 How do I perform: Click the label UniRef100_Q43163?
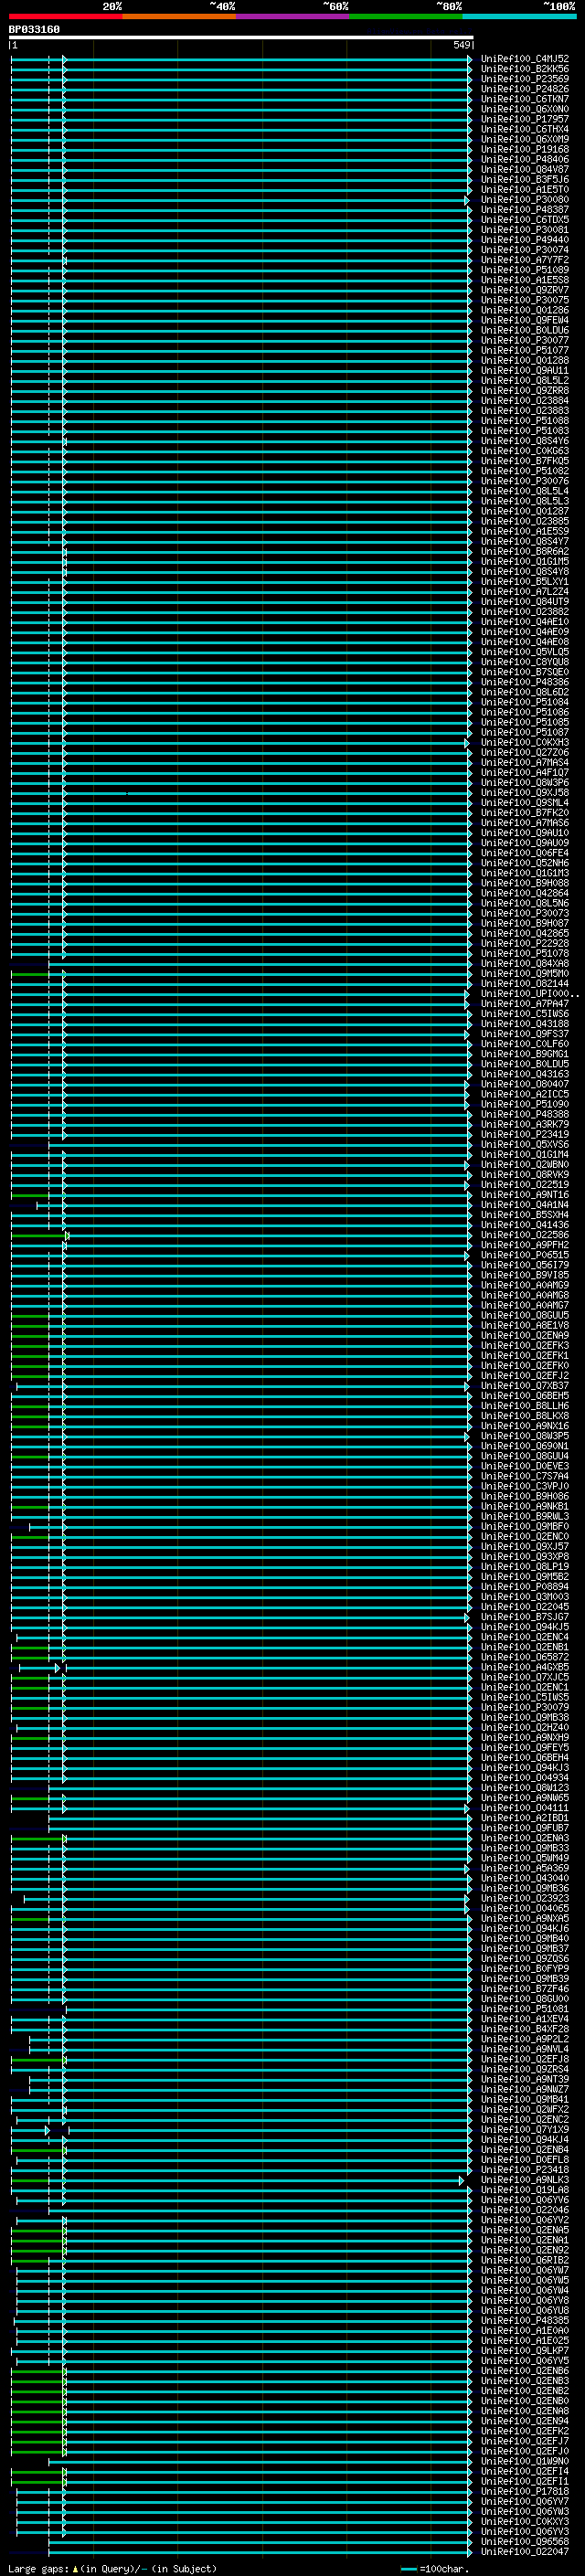524,1074
